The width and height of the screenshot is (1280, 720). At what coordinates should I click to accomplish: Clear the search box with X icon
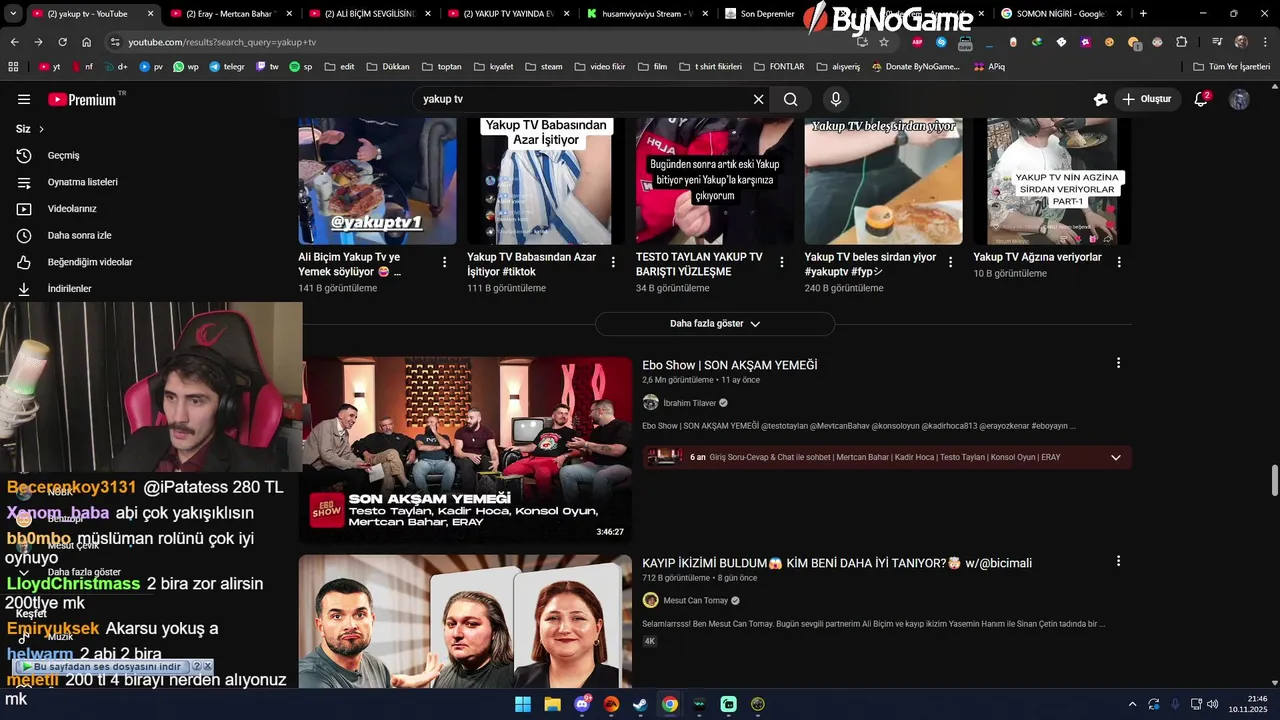point(758,99)
